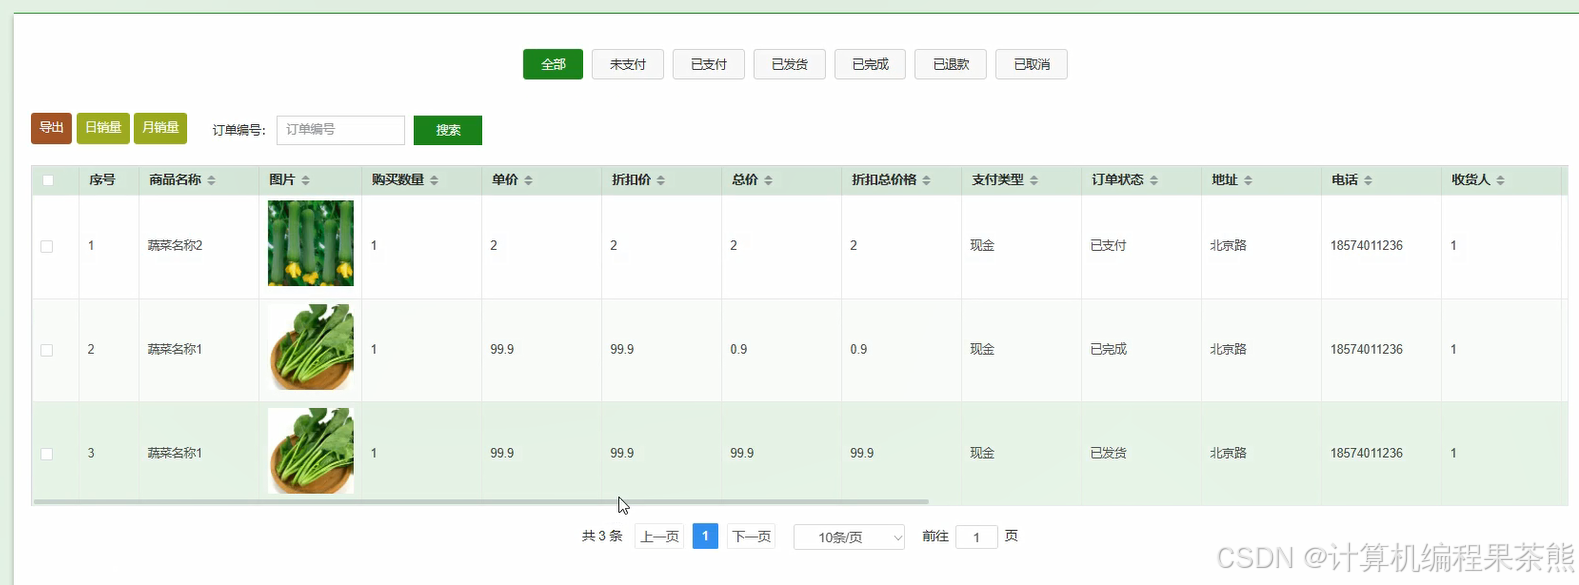Sort by 图片 column arrows
Screen dimensions: 1579x585
coord(306,180)
